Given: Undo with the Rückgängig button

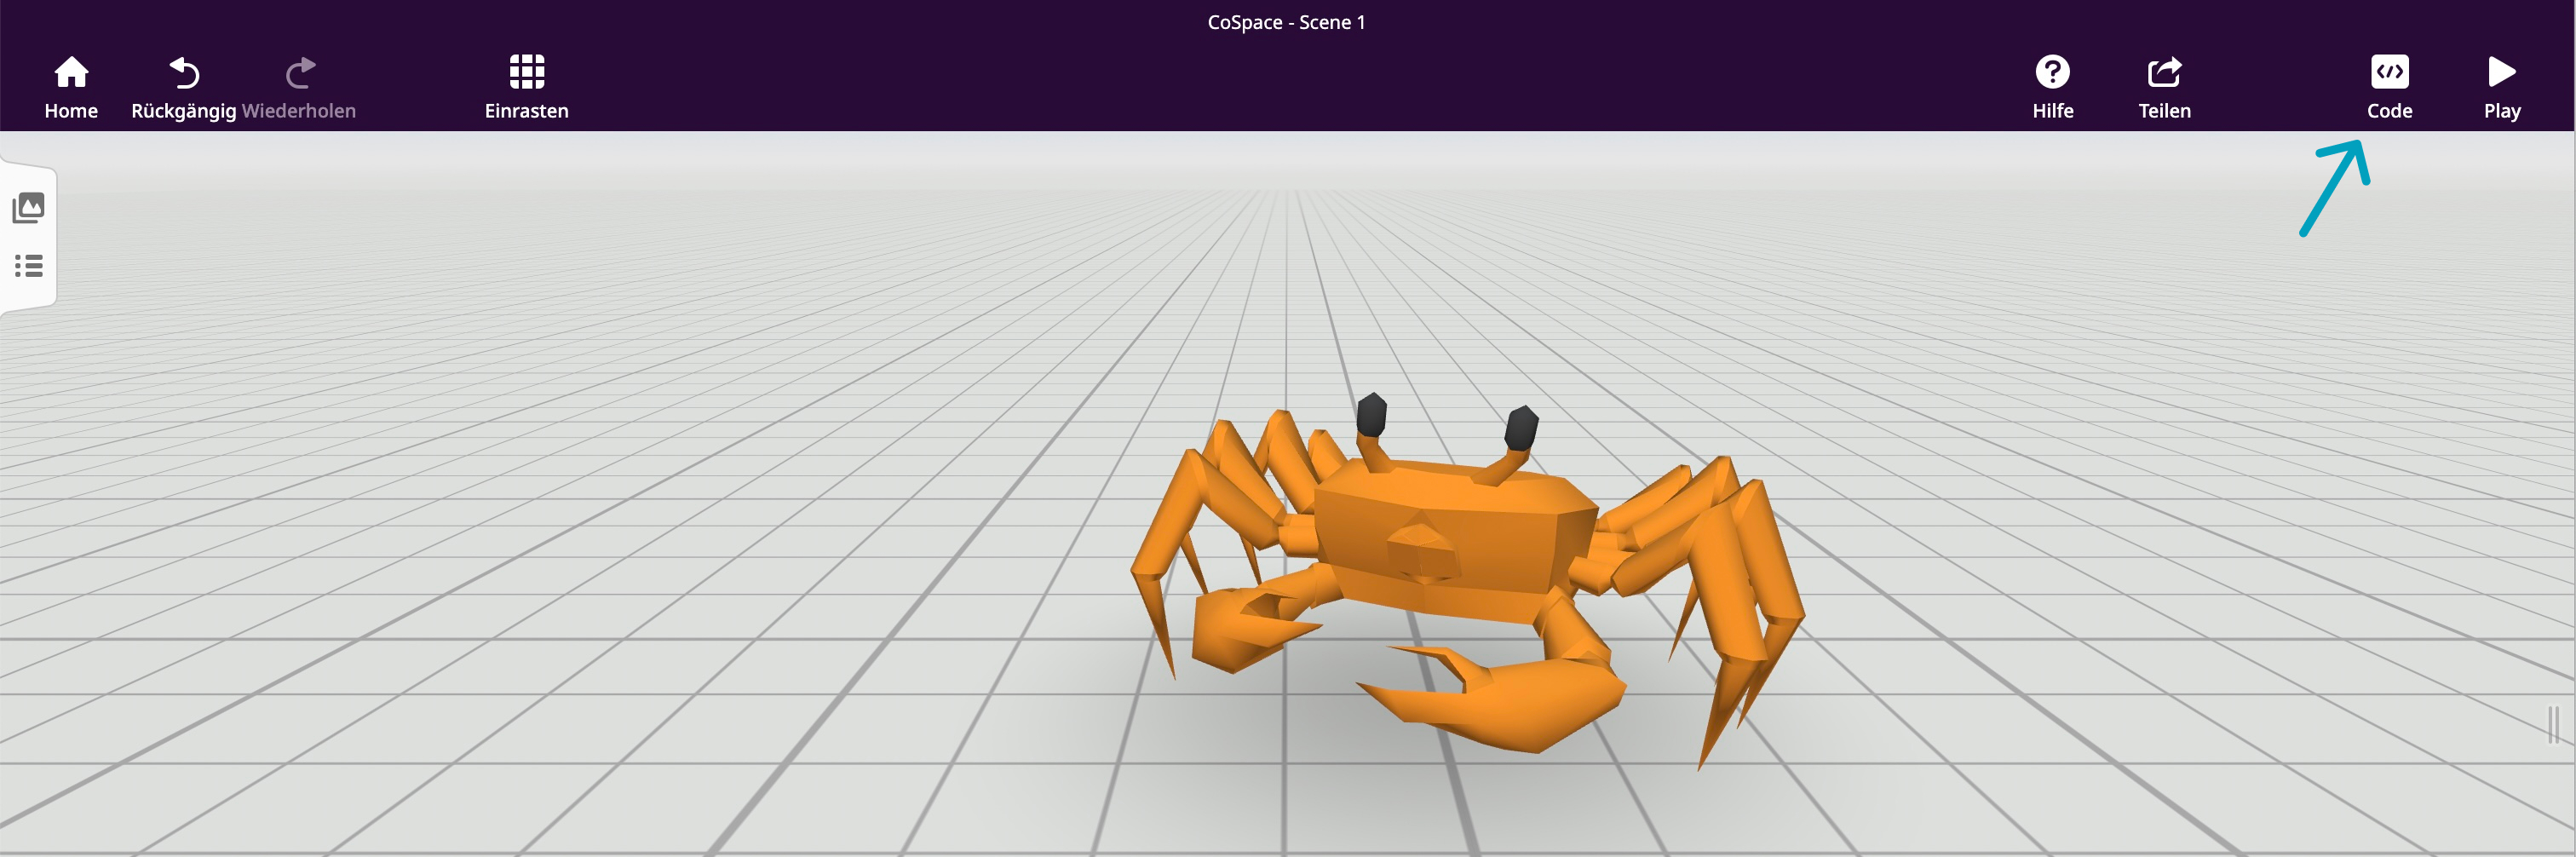Looking at the screenshot, I should pos(184,87).
